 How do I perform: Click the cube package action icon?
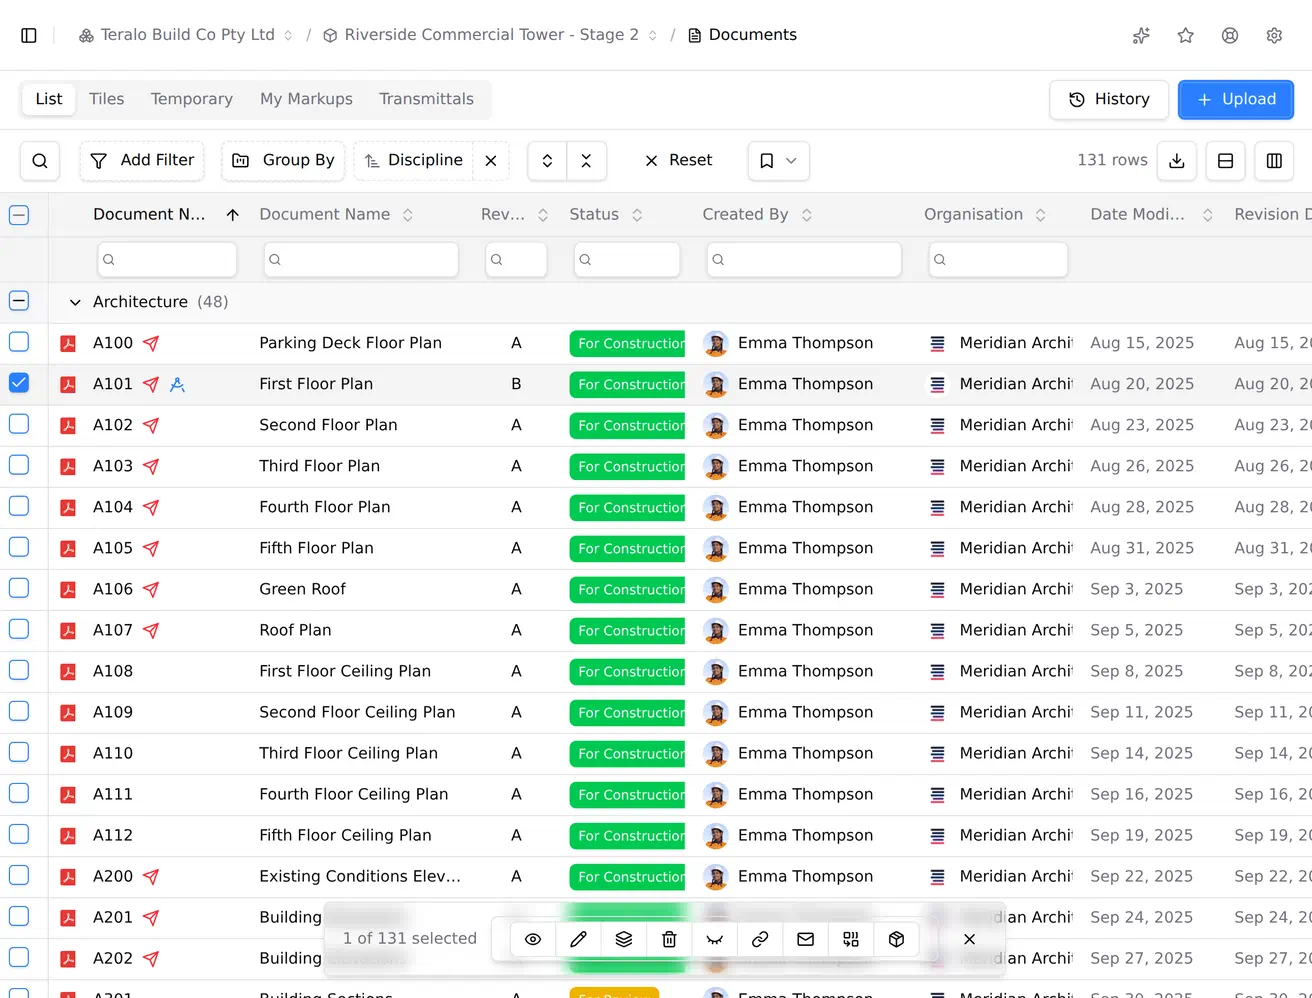(x=897, y=939)
